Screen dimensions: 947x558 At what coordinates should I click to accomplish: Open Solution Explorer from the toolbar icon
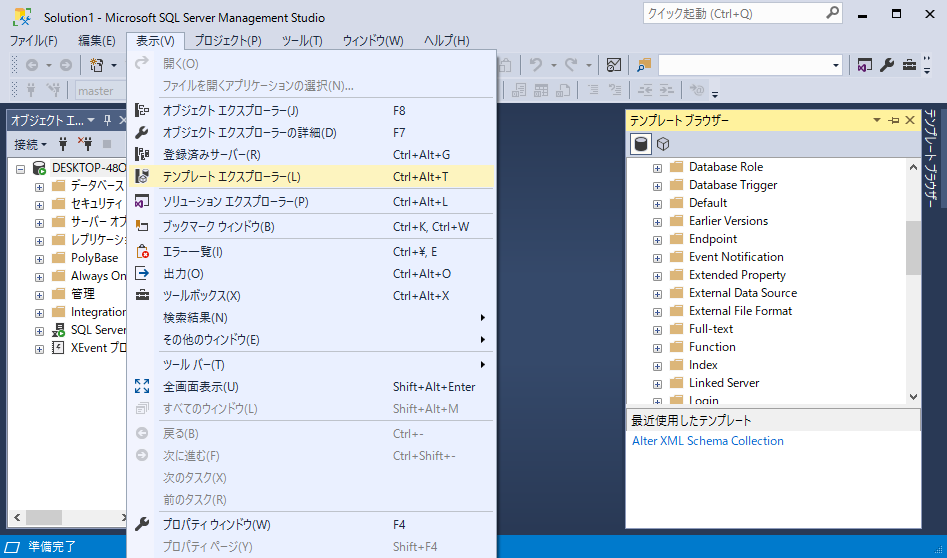[x=864, y=65]
